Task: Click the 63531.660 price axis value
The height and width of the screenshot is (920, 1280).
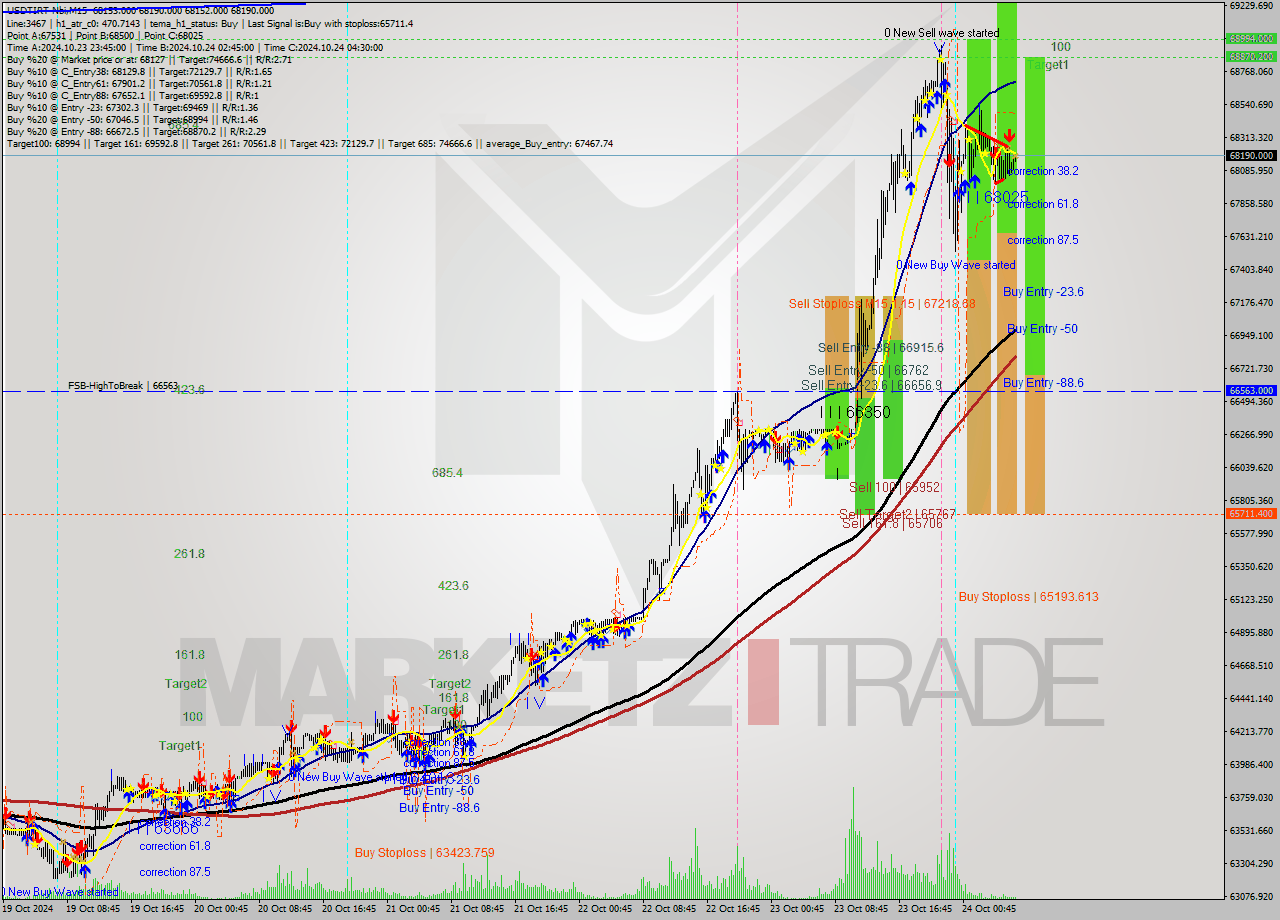Action: [x=1251, y=830]
